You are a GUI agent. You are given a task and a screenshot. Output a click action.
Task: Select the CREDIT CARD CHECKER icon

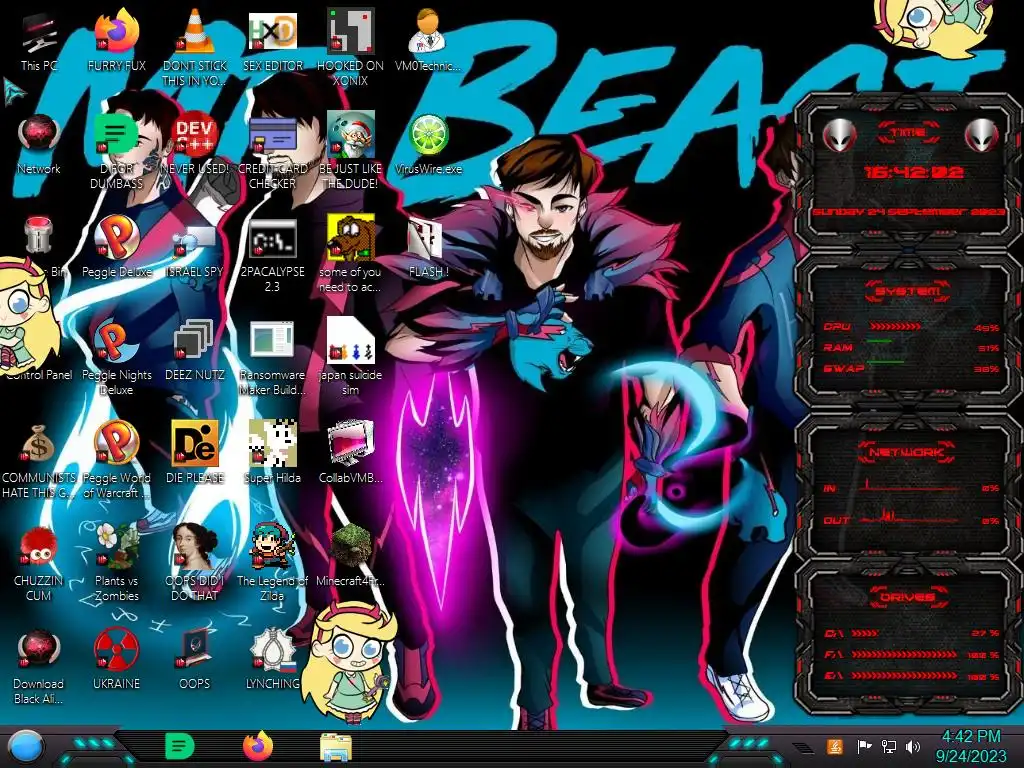click(273, 150)
